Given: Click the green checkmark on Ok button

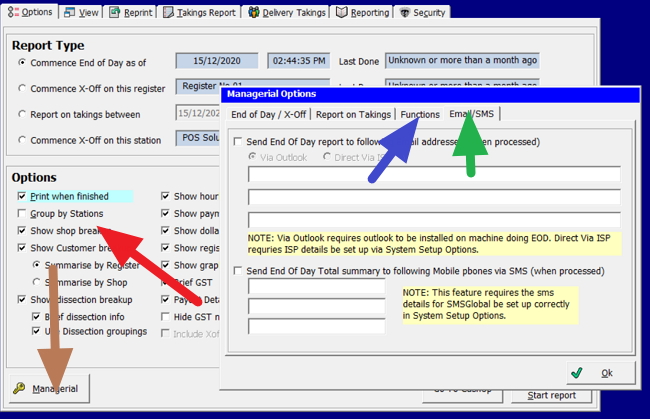Looking at the screenshot, I should (577, 373).
